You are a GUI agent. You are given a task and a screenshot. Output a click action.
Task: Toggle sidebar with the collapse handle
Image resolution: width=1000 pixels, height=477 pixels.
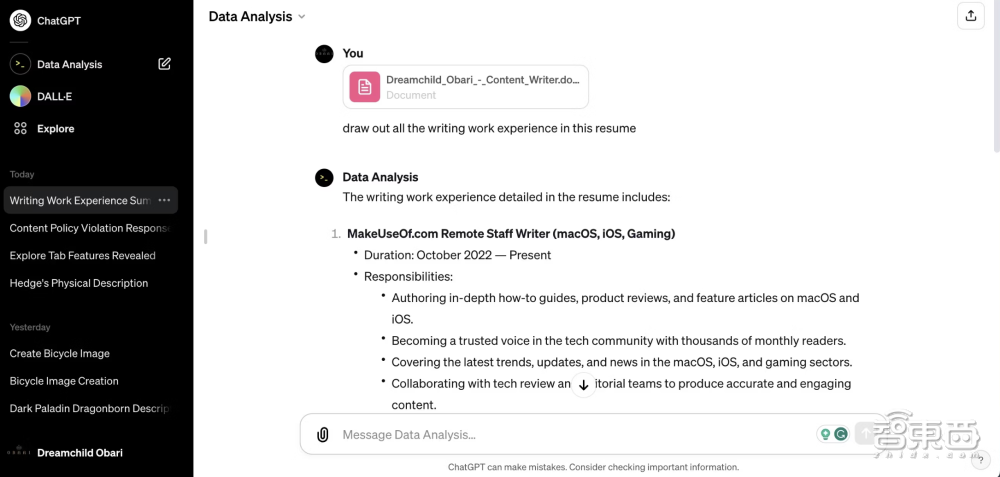pos(205,237)
